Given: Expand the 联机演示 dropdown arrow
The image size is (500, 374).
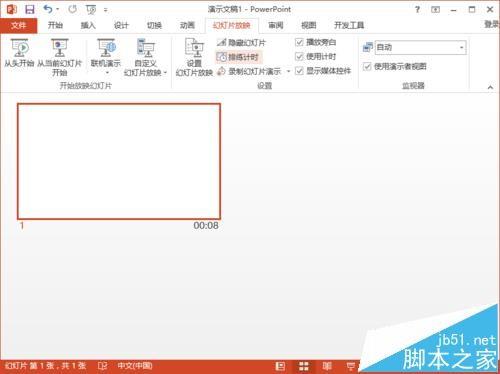Looking at the screenshot, I should (107, 73).
